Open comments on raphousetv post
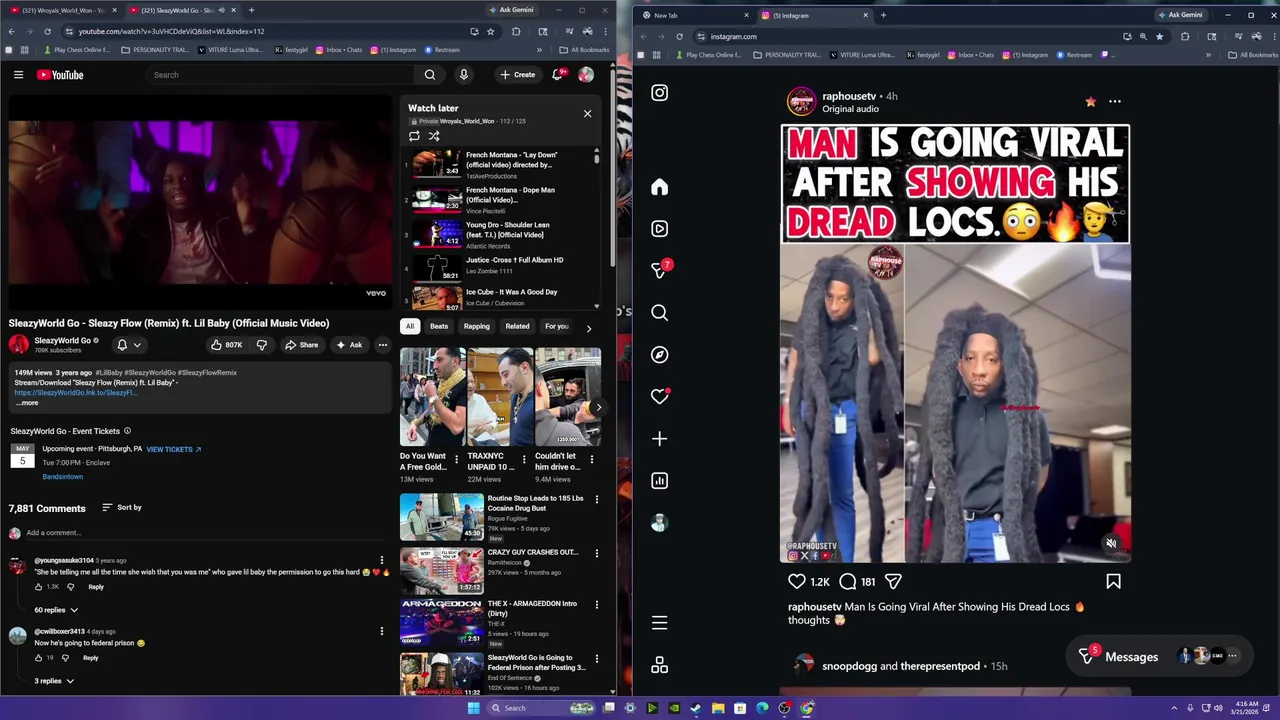 pos(848,581)
